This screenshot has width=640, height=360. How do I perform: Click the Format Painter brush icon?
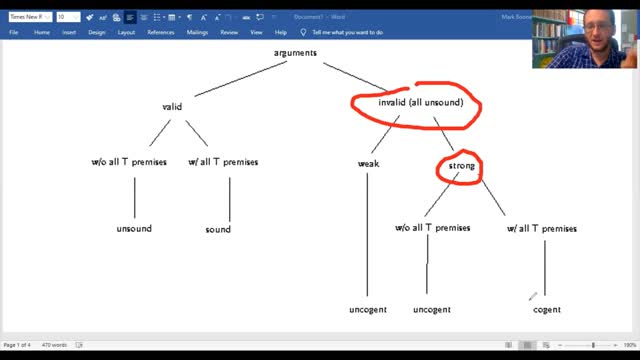pos(89,17)
